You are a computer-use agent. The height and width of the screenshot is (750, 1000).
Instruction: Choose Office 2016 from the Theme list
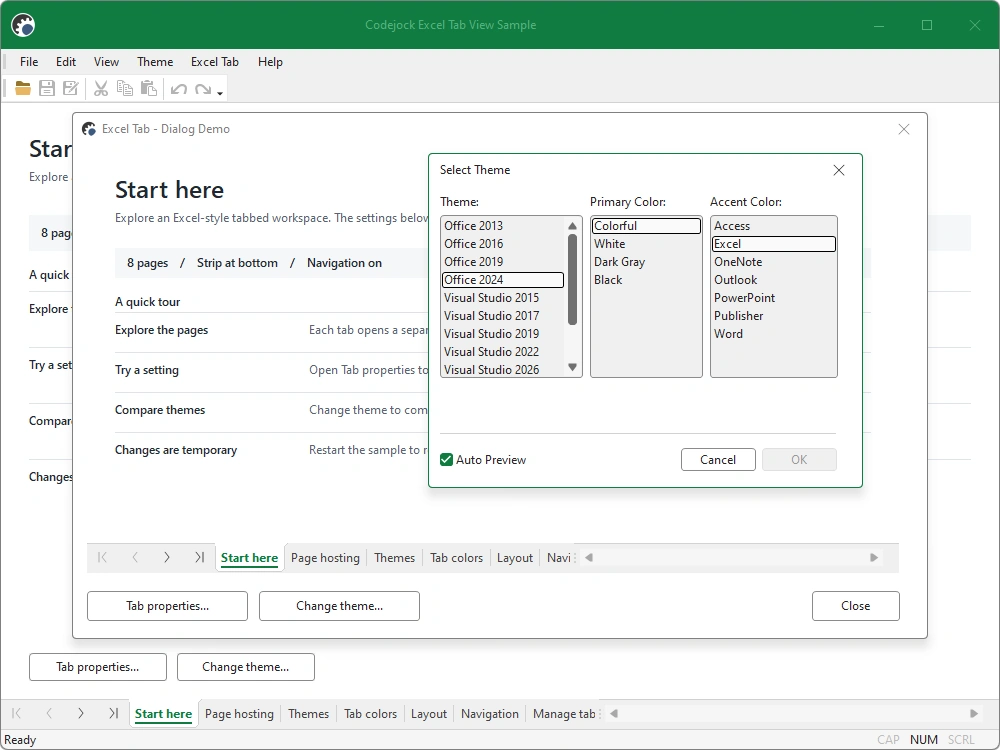tap(503, 244)
